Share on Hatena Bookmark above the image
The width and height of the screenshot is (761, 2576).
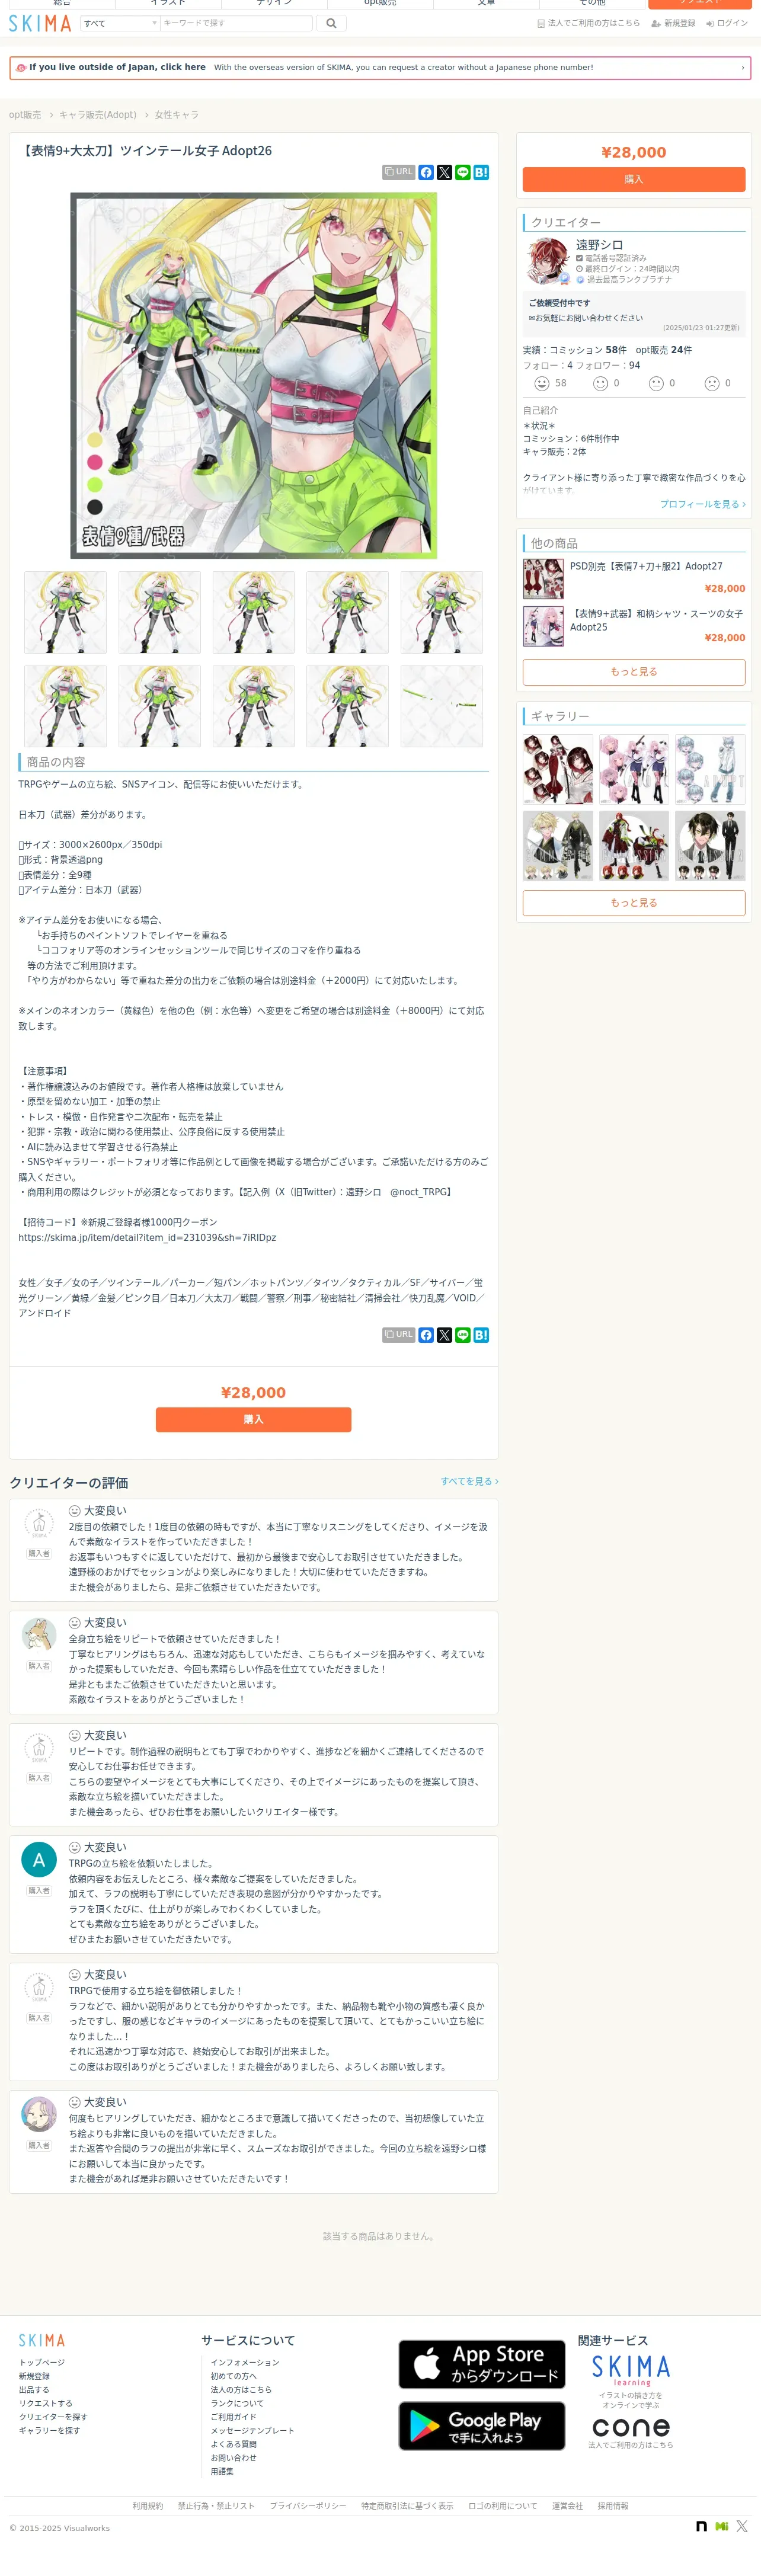[481, 172]
